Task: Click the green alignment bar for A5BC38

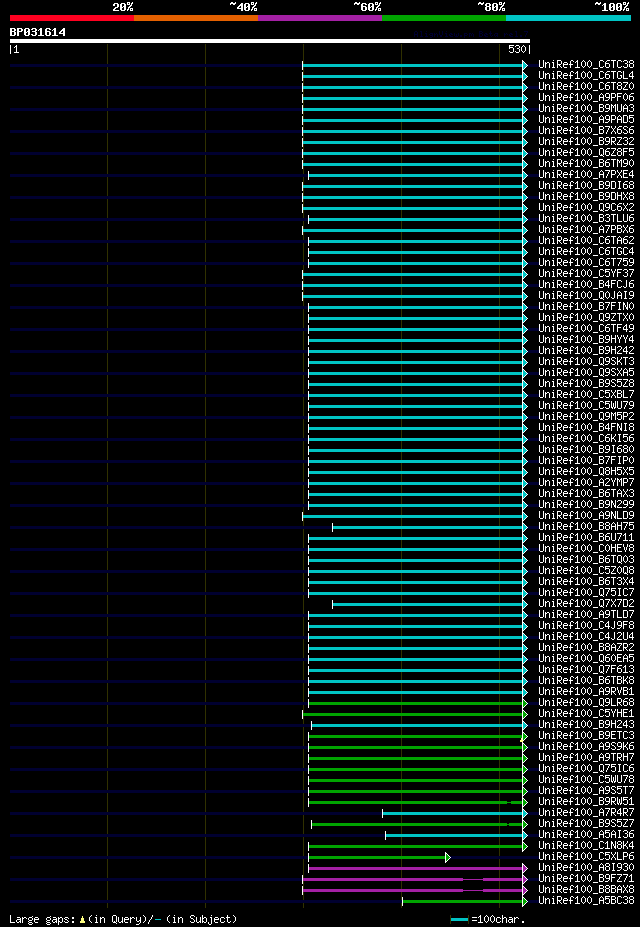Action: (464, 901)
